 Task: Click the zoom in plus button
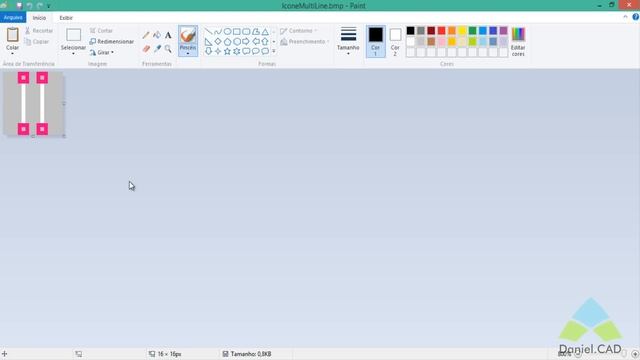pos(635,354)
